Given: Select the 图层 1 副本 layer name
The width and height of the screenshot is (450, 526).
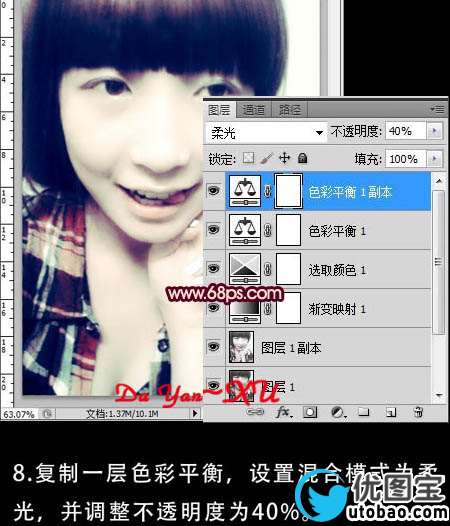Looking at the screenshot, I should click(x=291, y=348).
